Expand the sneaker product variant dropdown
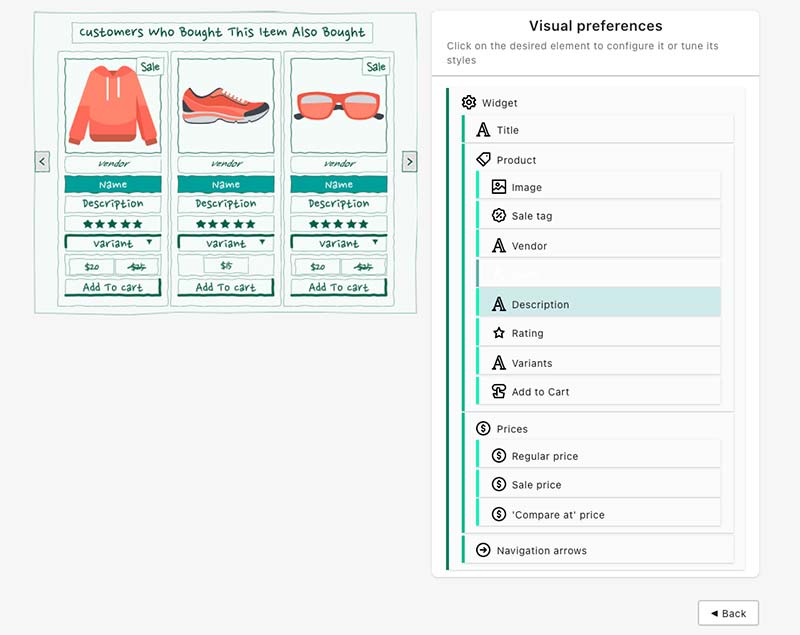 (225, 243)
